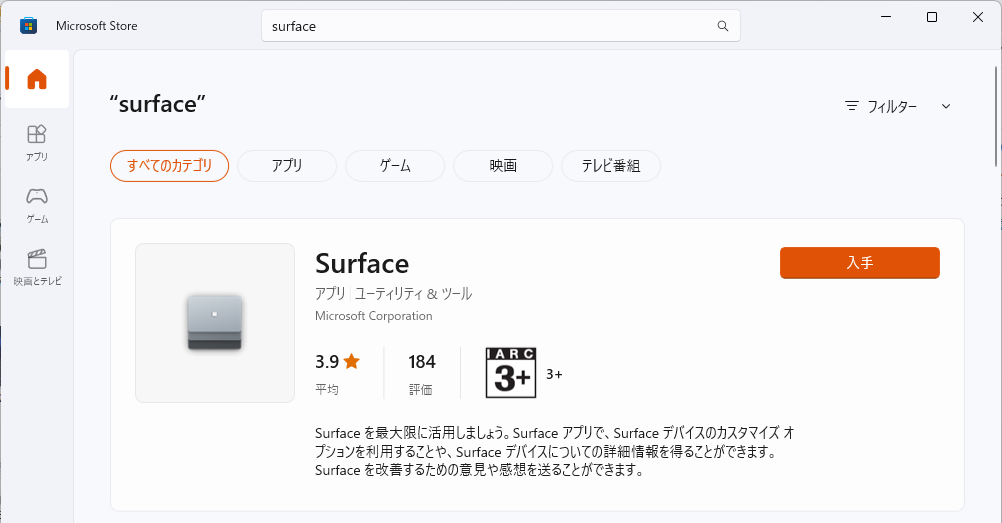Open the ゲーム section in sidebar

point(36,205)
